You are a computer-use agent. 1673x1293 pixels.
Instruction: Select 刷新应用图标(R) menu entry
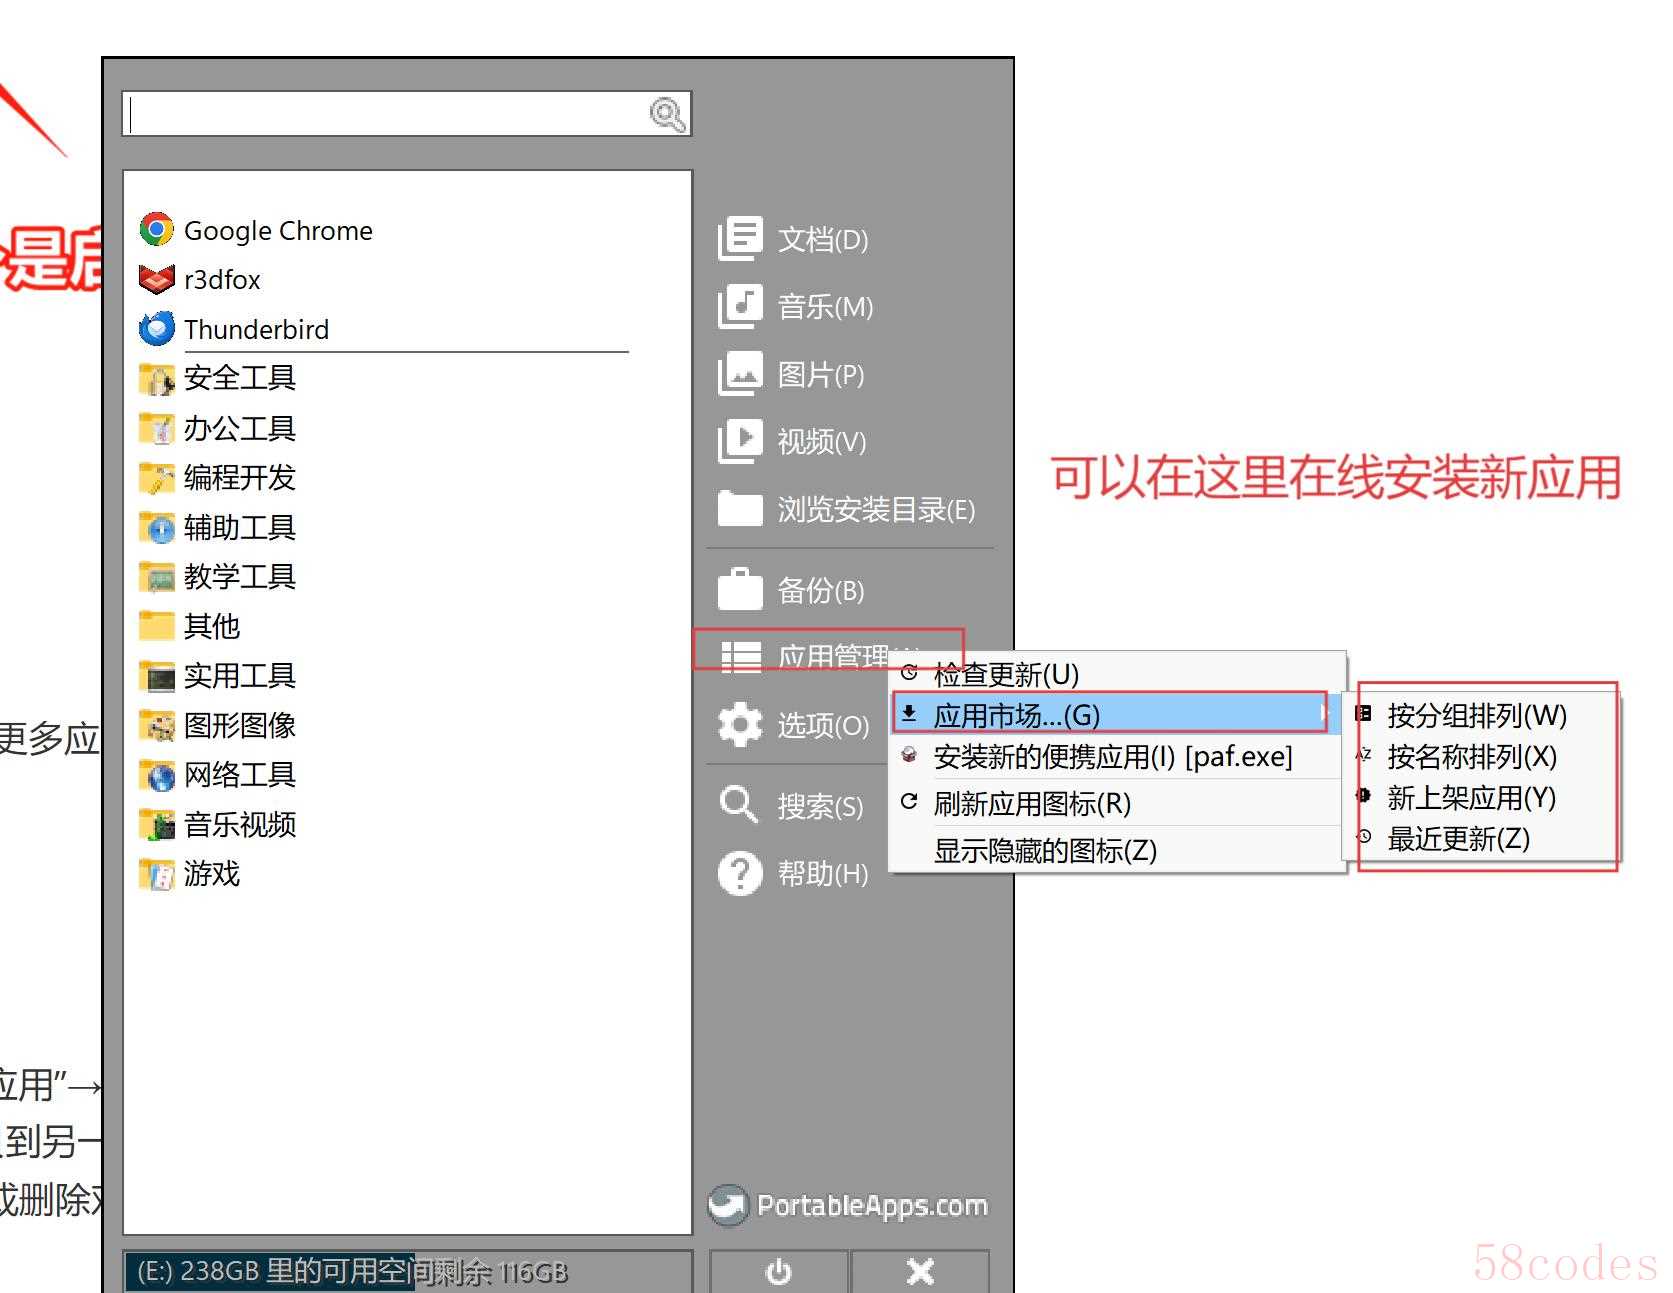(1114, 803)
